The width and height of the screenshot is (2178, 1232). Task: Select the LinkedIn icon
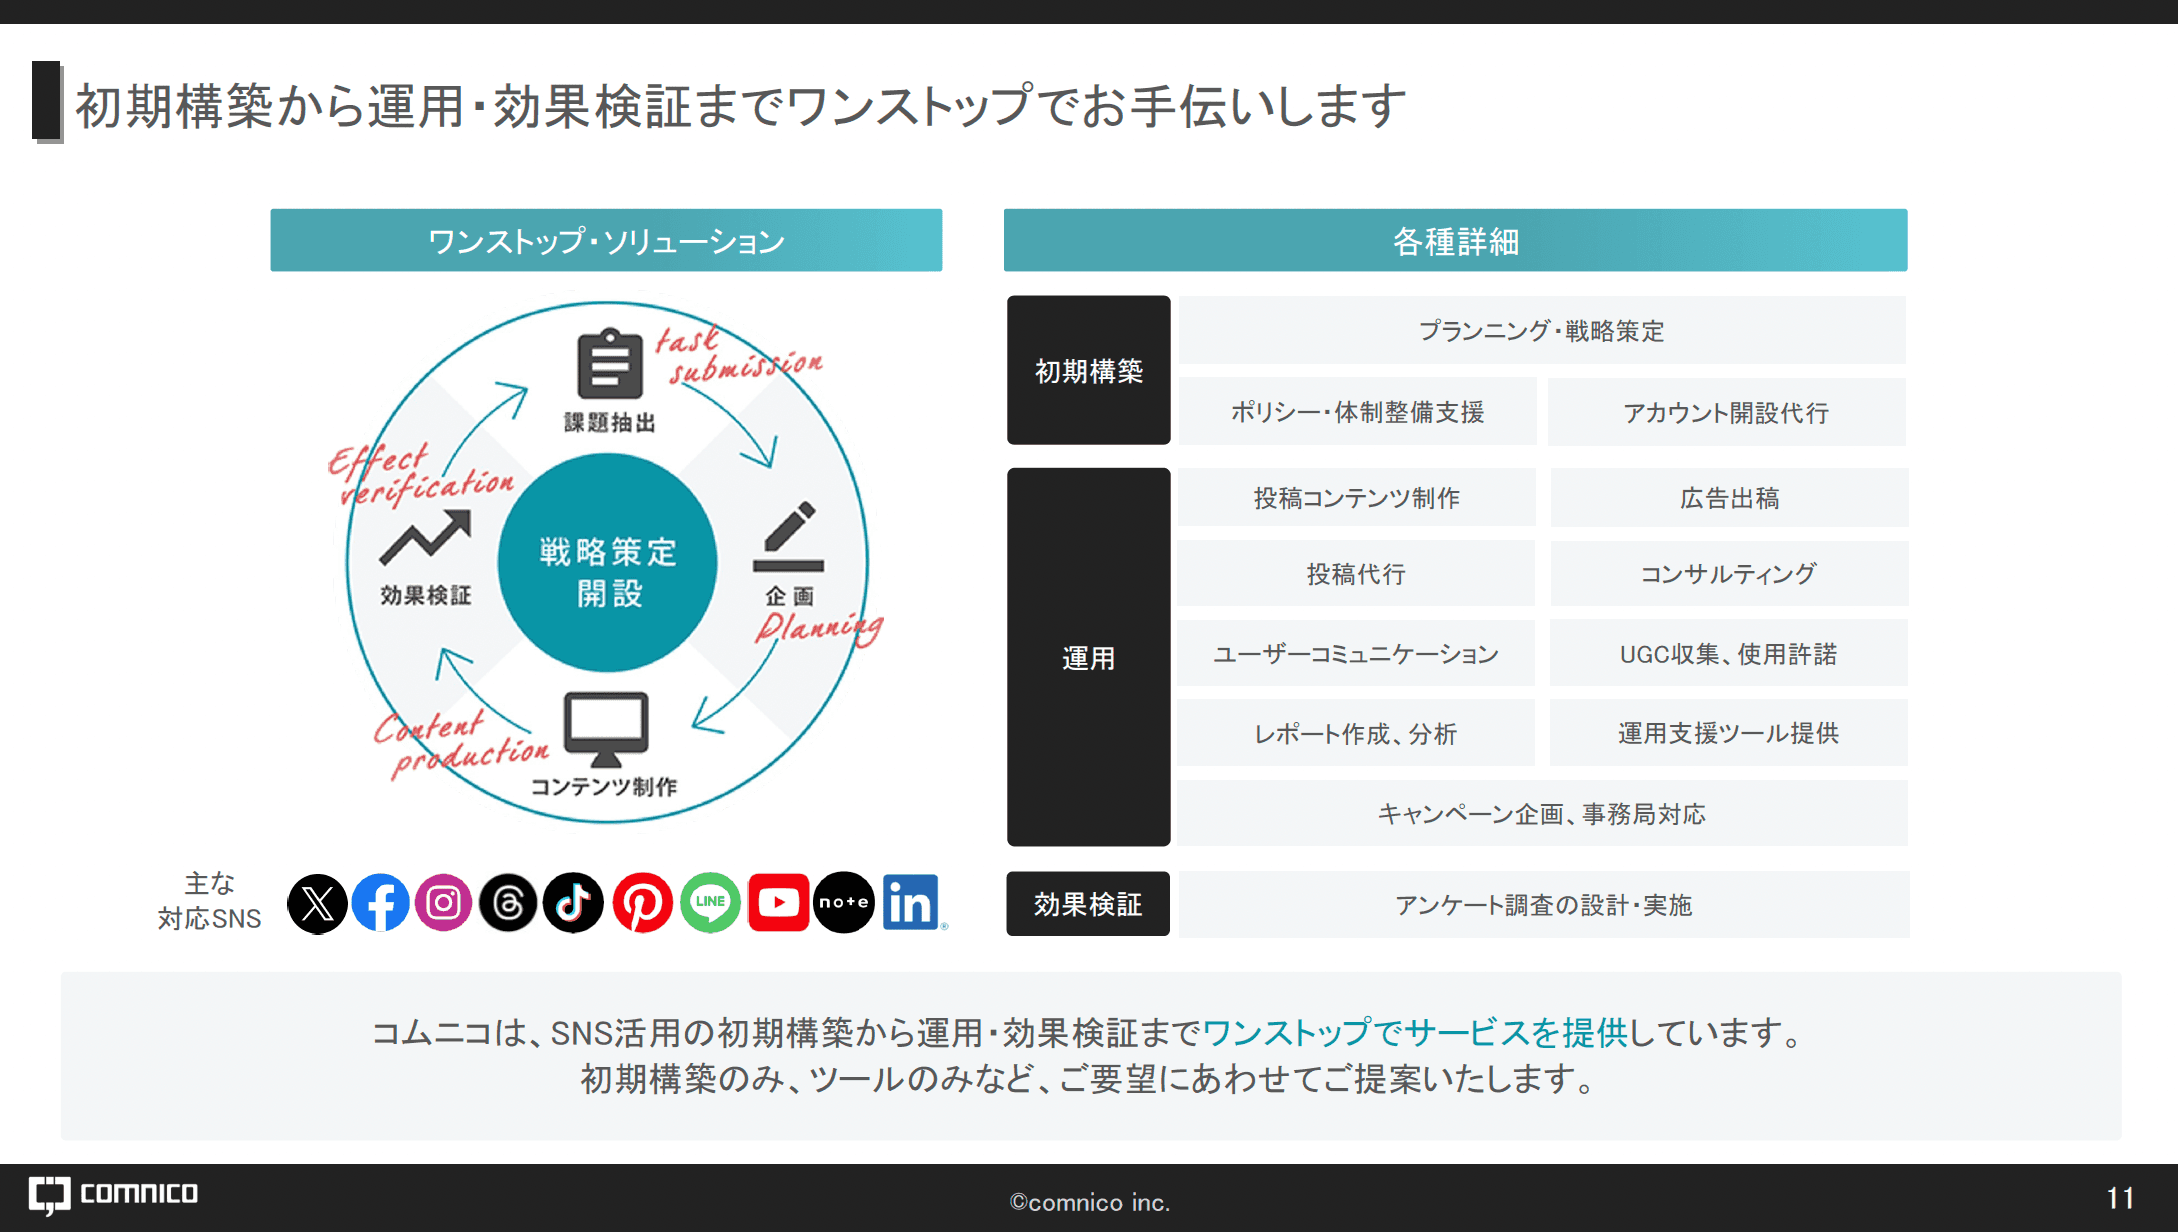tap(911, 903)
